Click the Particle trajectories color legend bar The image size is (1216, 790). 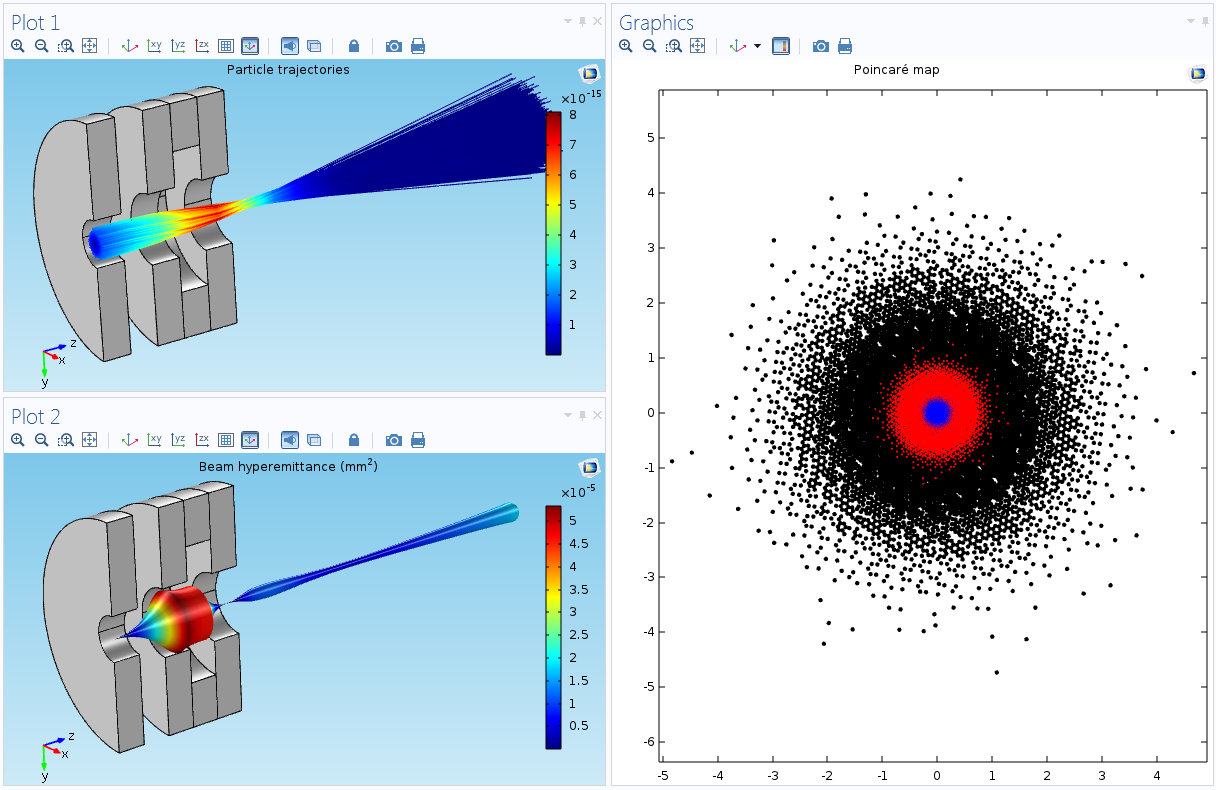click(x=553, y=232)
